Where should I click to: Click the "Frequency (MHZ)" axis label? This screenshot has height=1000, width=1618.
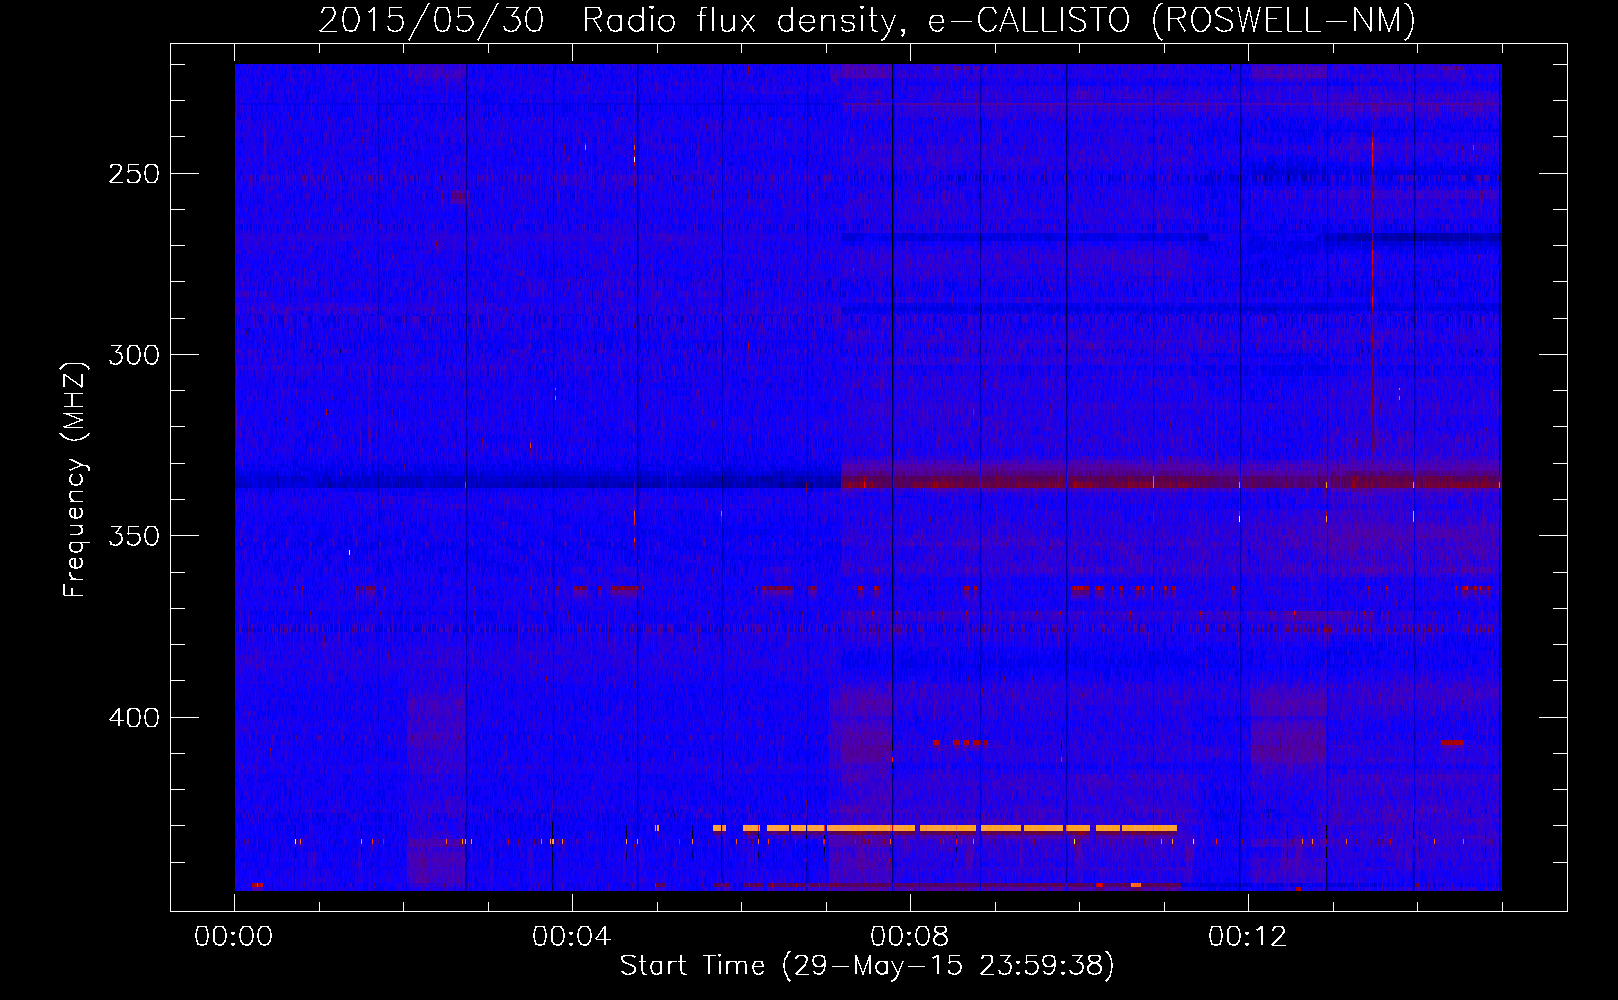tap(75, 479)
